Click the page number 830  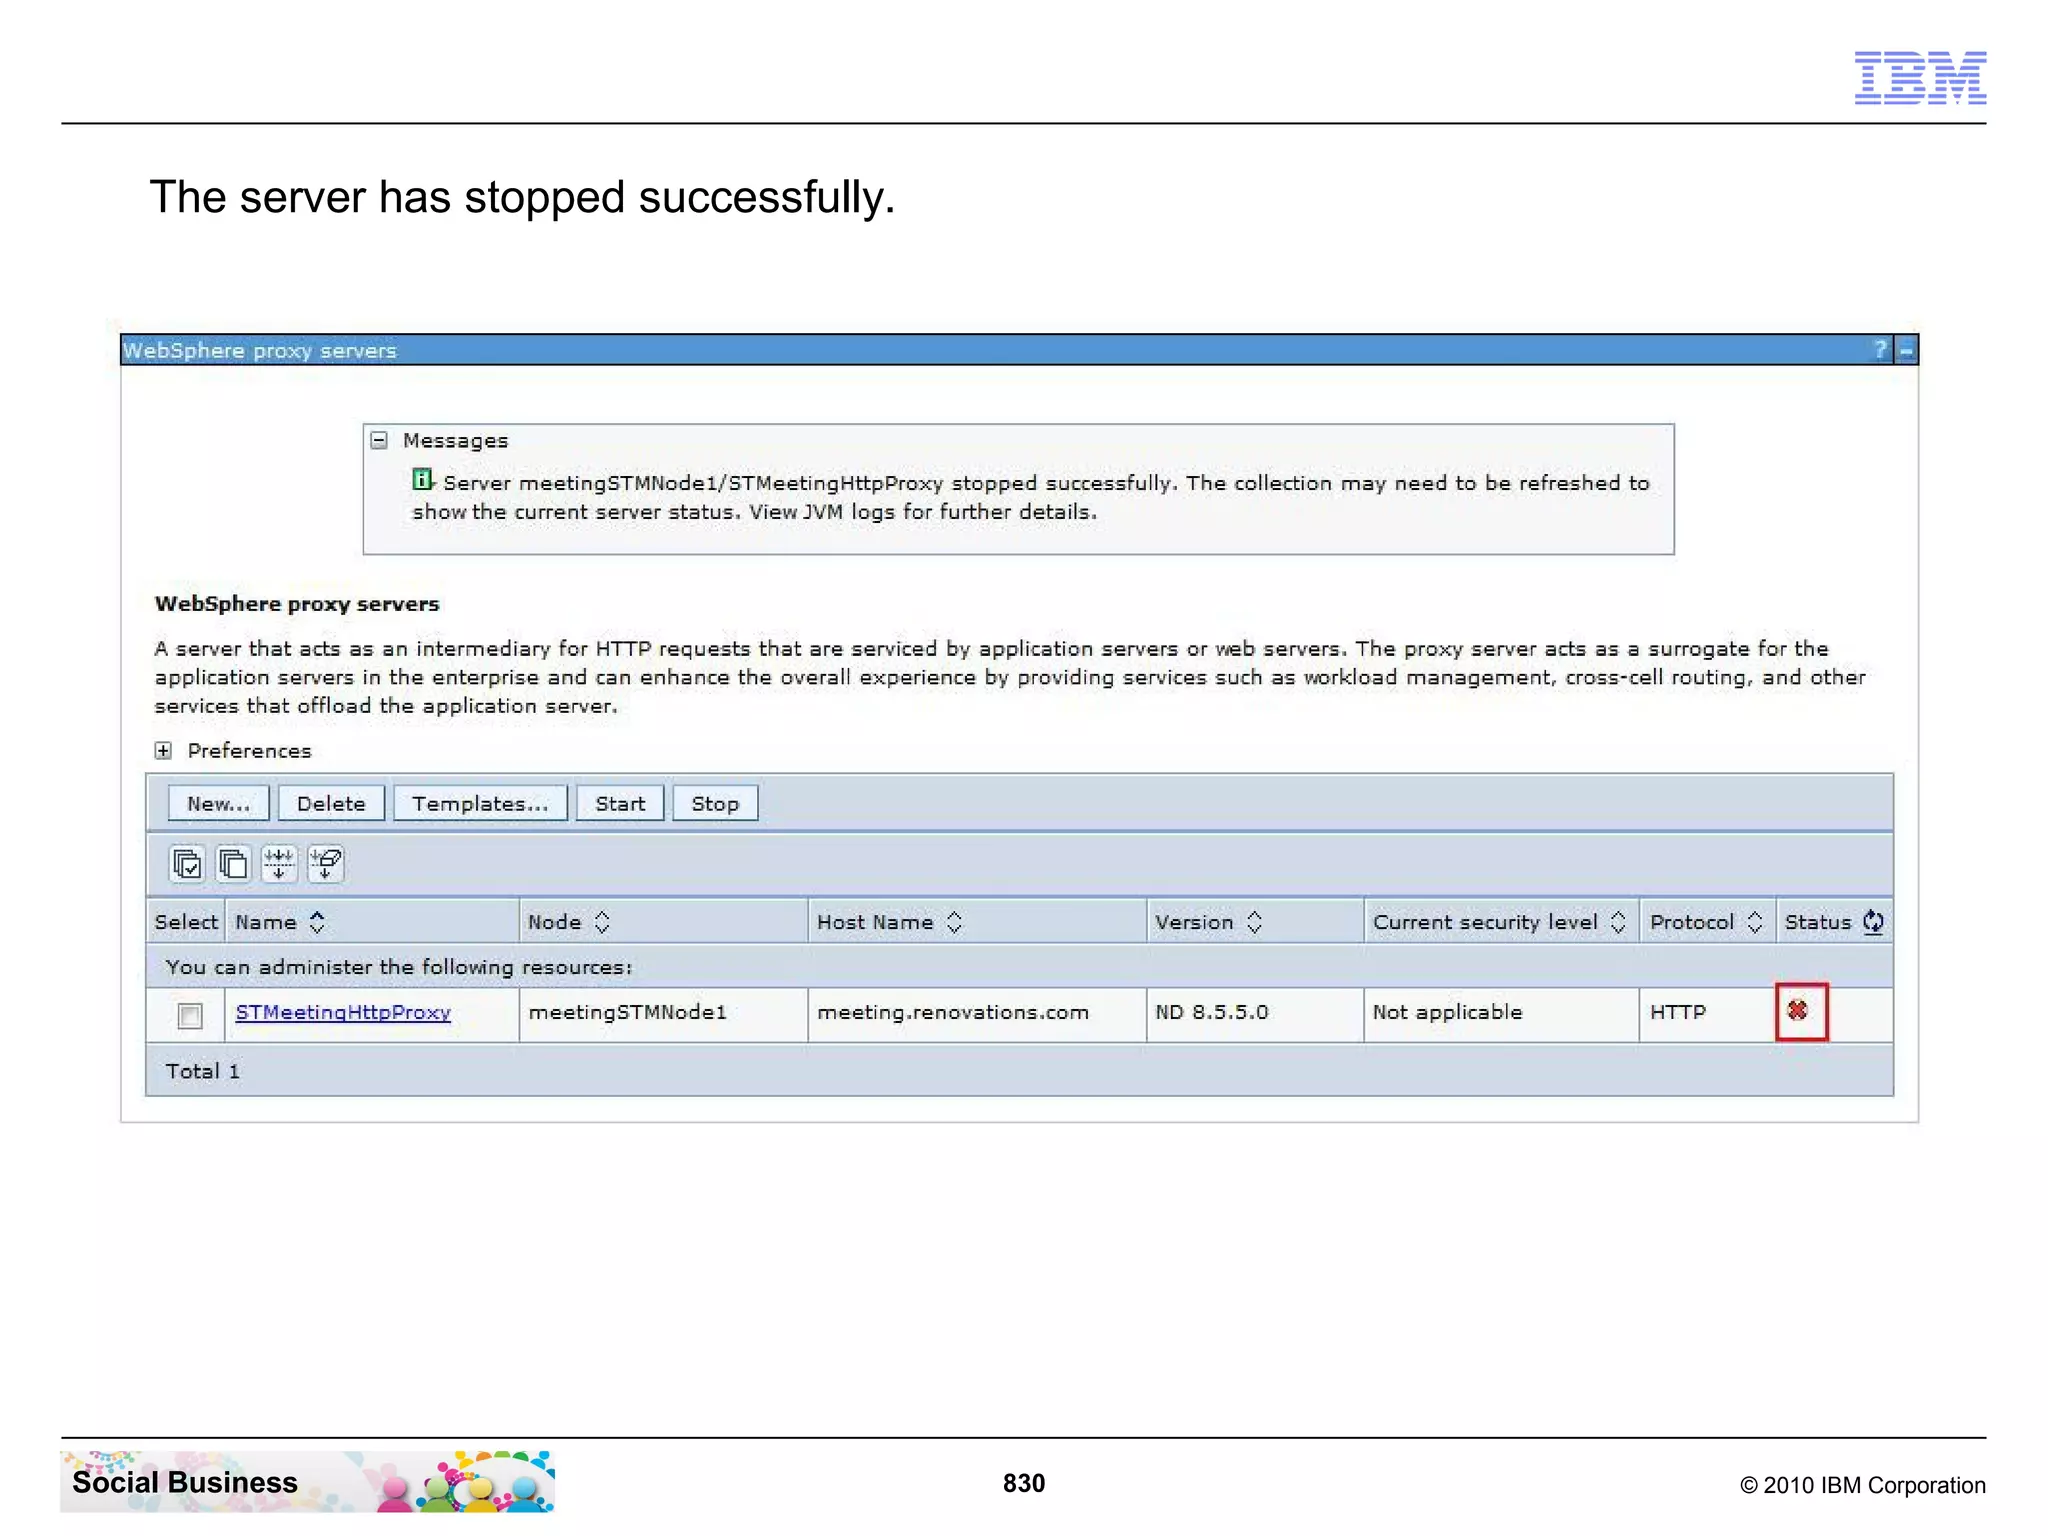point(1024,1483)
